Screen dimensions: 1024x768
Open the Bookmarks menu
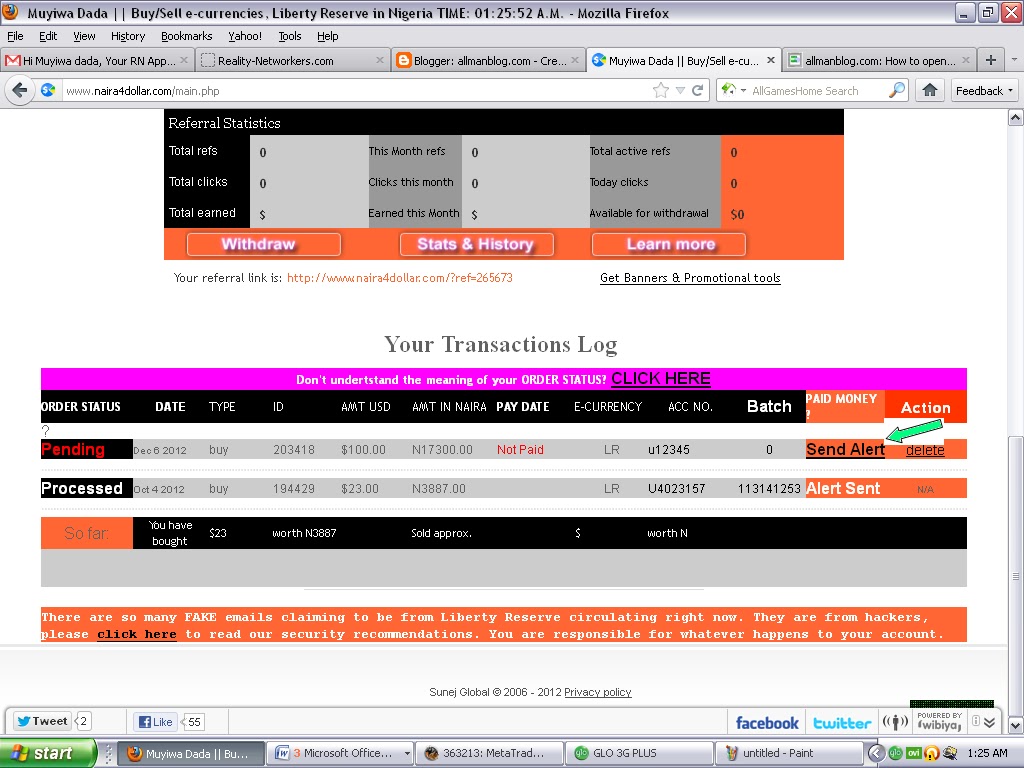(187, 36)
